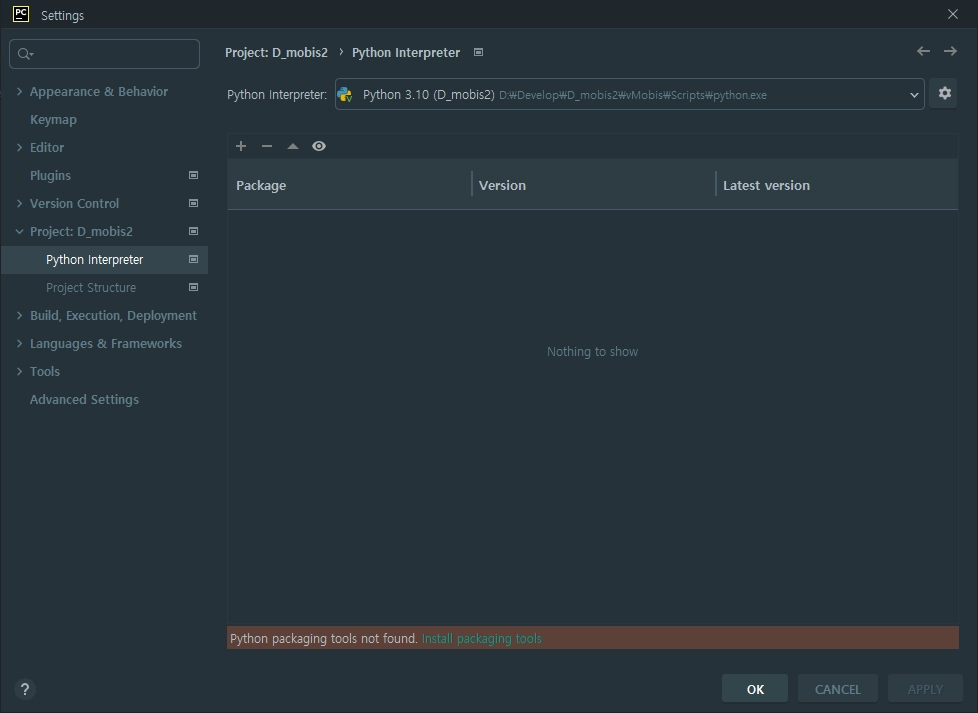Expand the Tools section chevron
The image size is (978, 713).
tap(19, 371)
